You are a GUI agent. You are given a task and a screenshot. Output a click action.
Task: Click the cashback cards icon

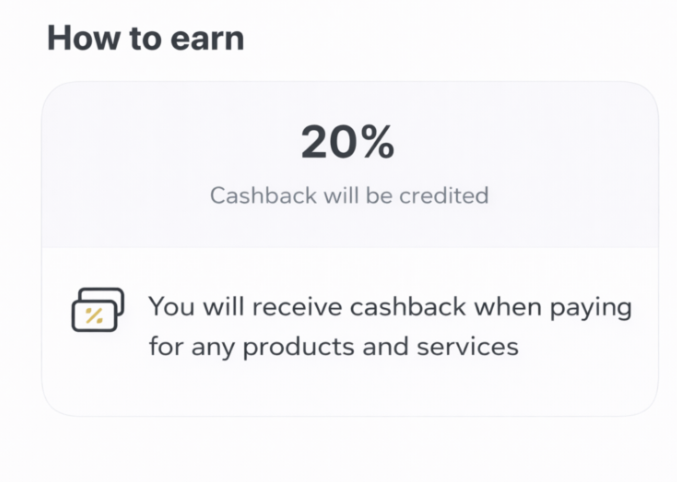pyautogui.click(x=97, y=310)
